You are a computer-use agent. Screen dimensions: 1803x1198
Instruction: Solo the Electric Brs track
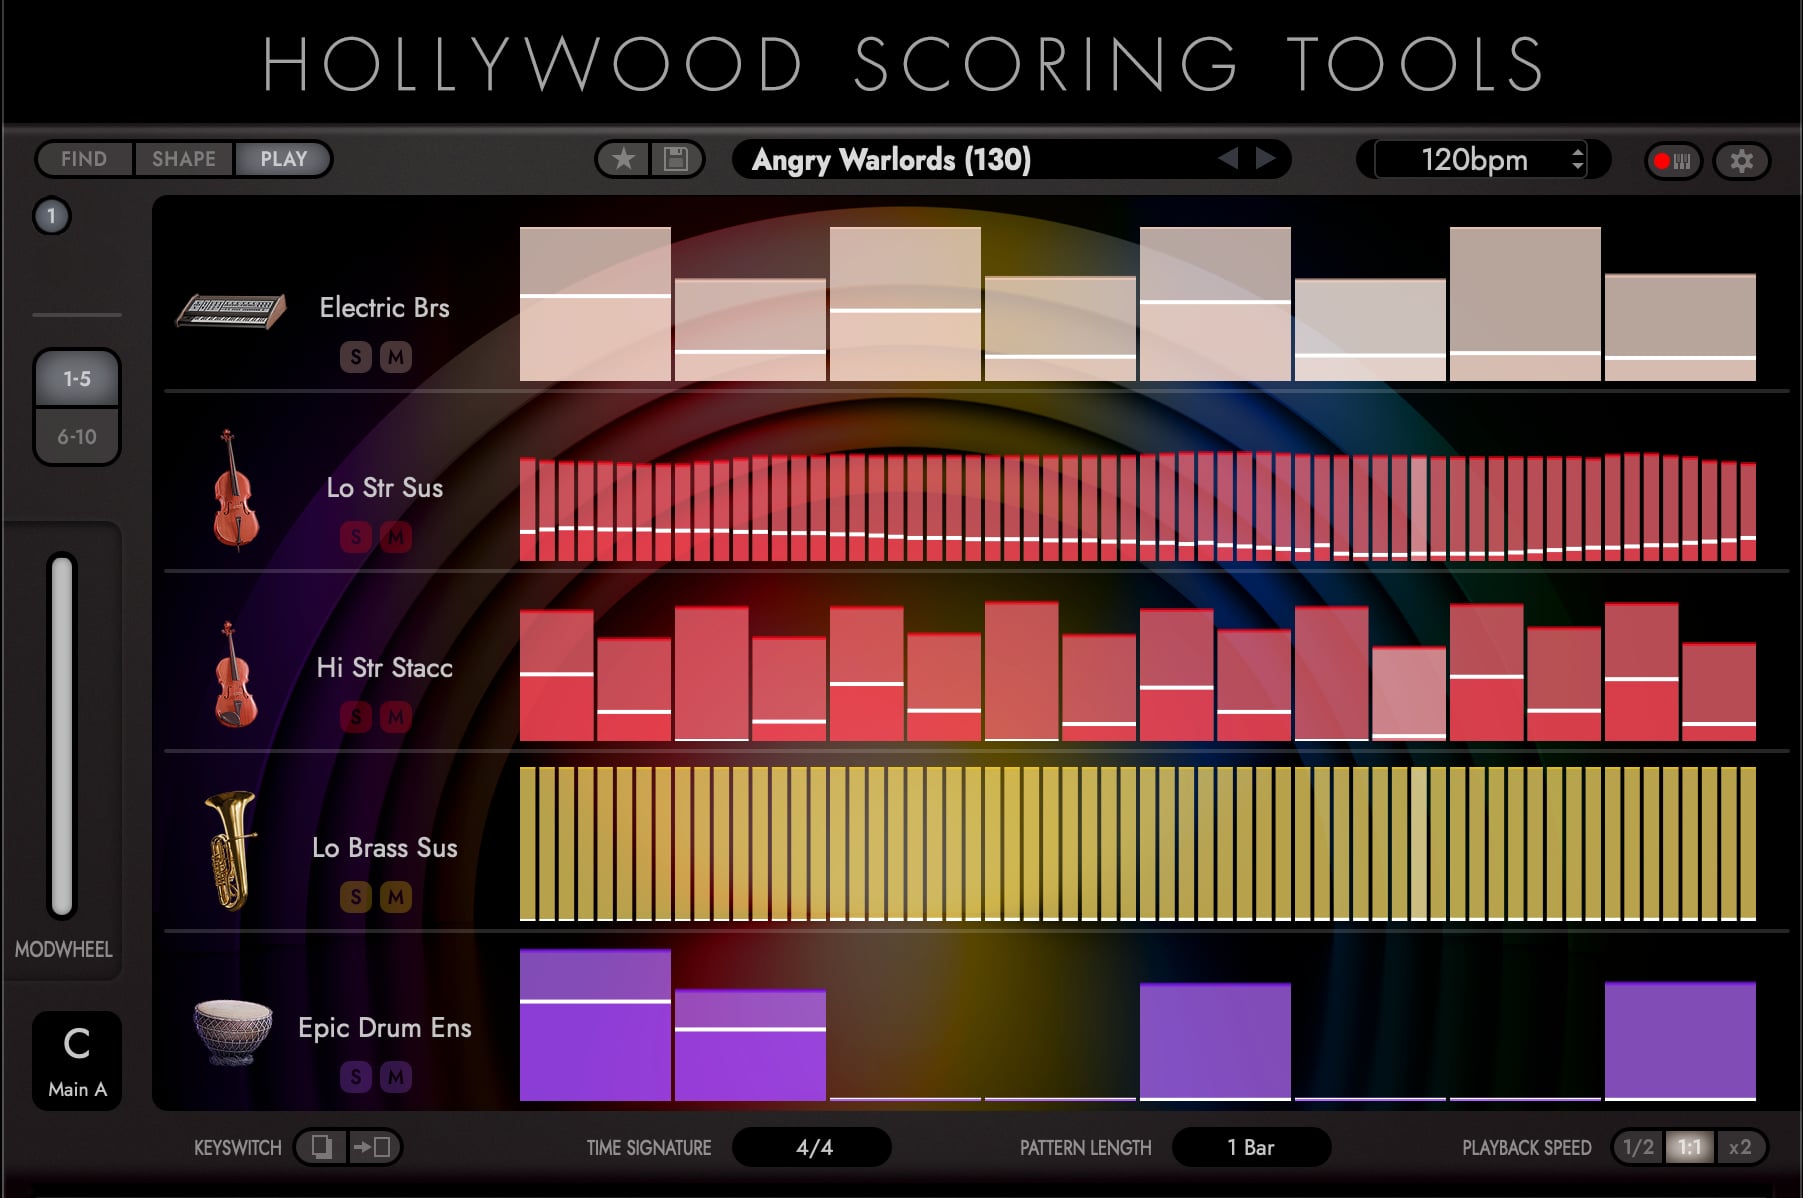coord(356,357)
